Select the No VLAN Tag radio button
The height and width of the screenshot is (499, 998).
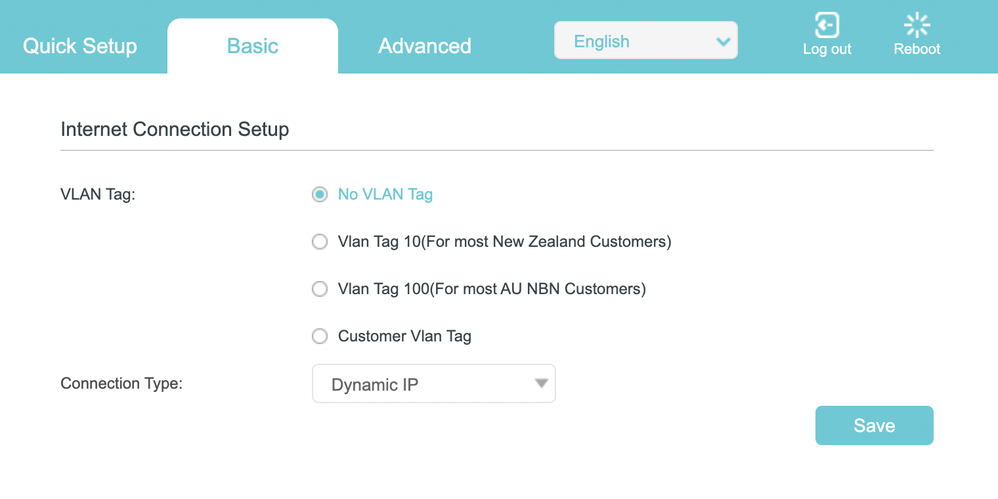[320, 194]
